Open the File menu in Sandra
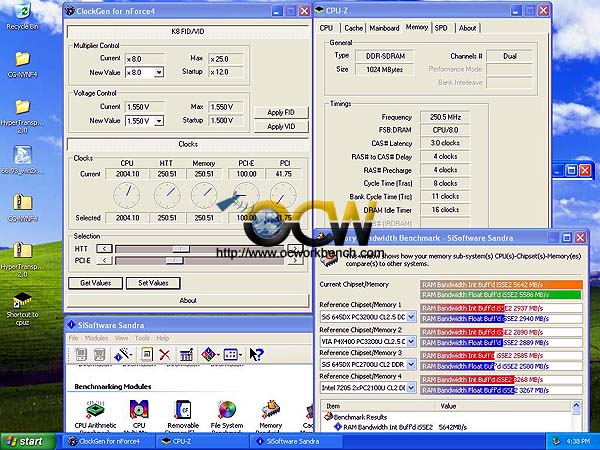Image resolution: width=600 pixels, height=450 pixels. (x=73, y=338)
